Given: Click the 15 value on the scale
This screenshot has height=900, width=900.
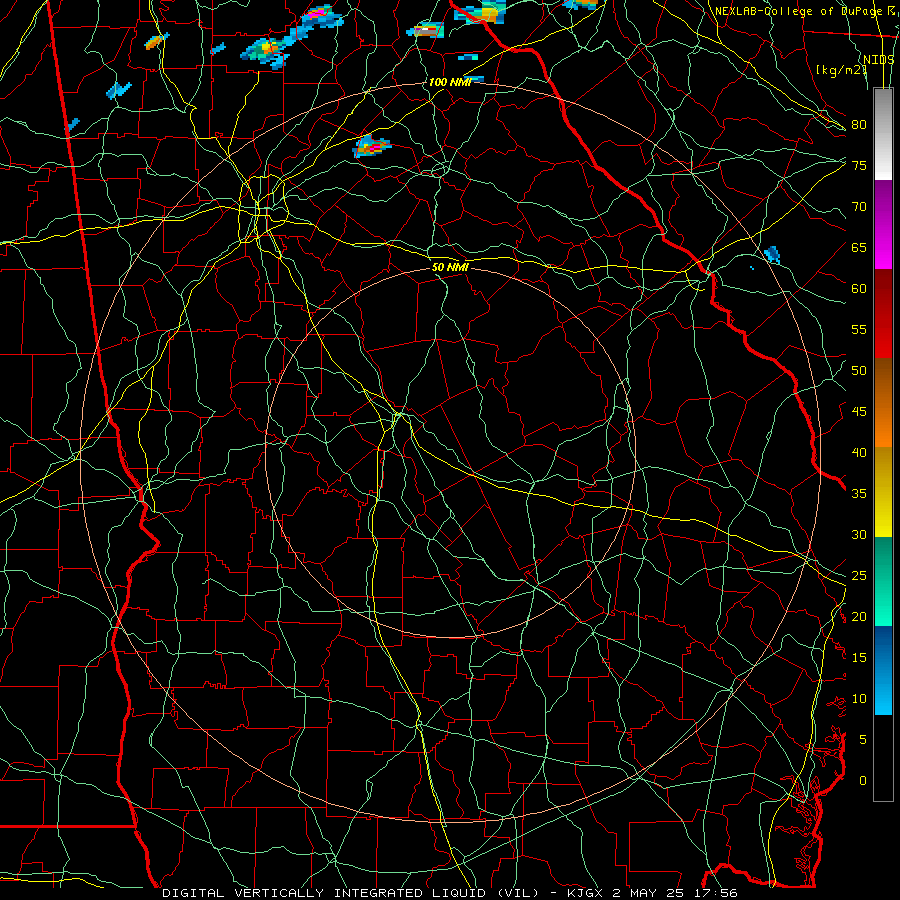Looking at the screenshot, I should tap(859, 658).
